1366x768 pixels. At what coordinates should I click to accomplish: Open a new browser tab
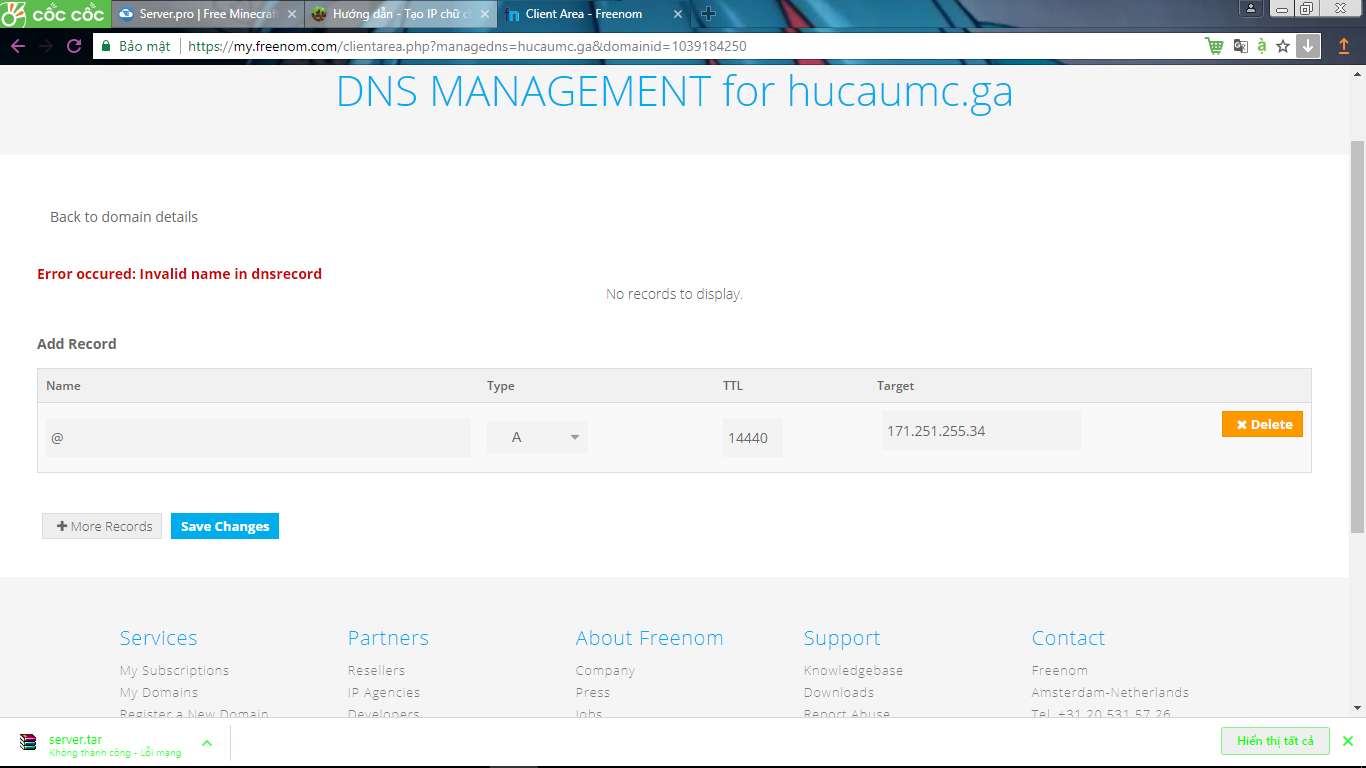click(x=708, y=14)
